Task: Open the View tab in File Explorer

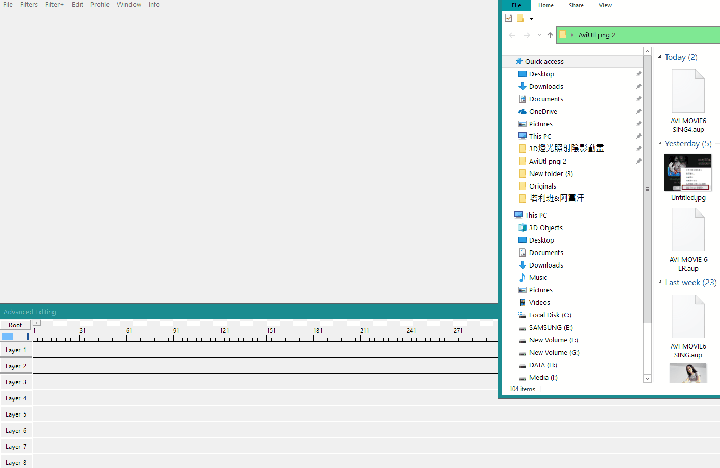Action: 605,5
